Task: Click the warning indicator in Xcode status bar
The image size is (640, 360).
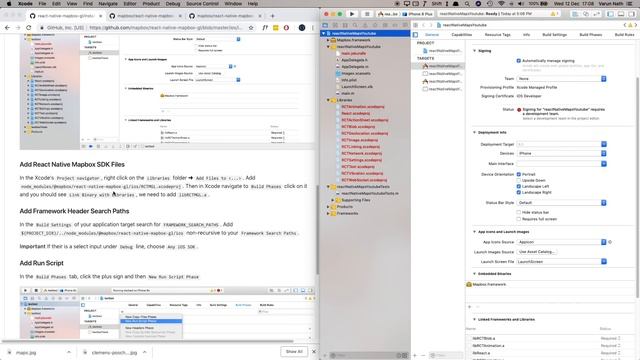Action: [x=554, y=13]
